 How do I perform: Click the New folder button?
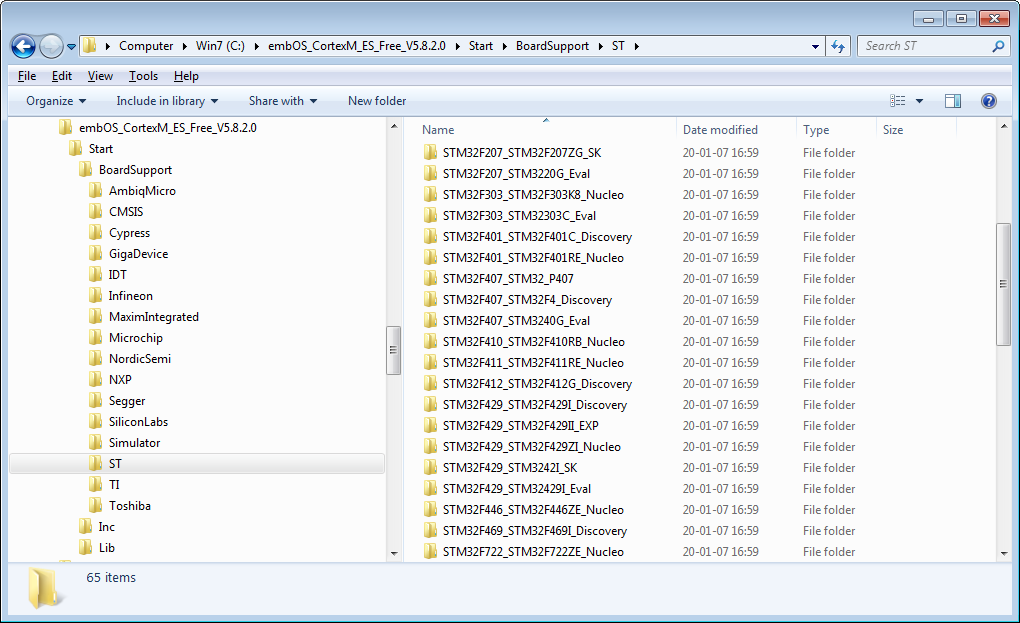point(376,100)
